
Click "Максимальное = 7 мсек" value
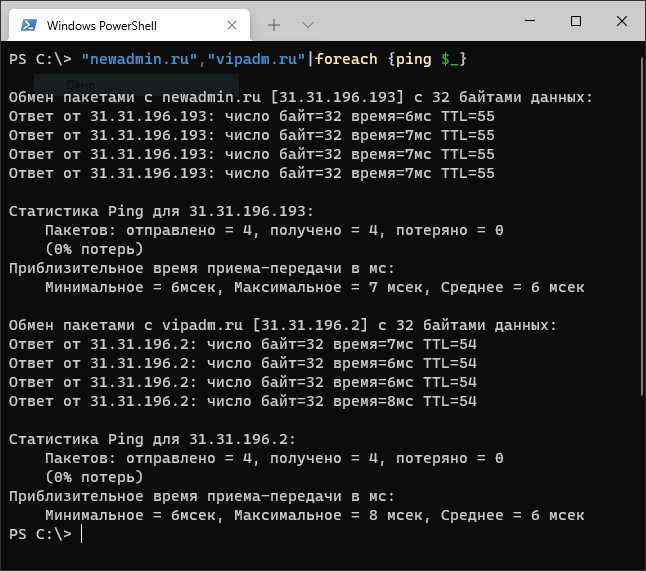(x=328, y=288)
